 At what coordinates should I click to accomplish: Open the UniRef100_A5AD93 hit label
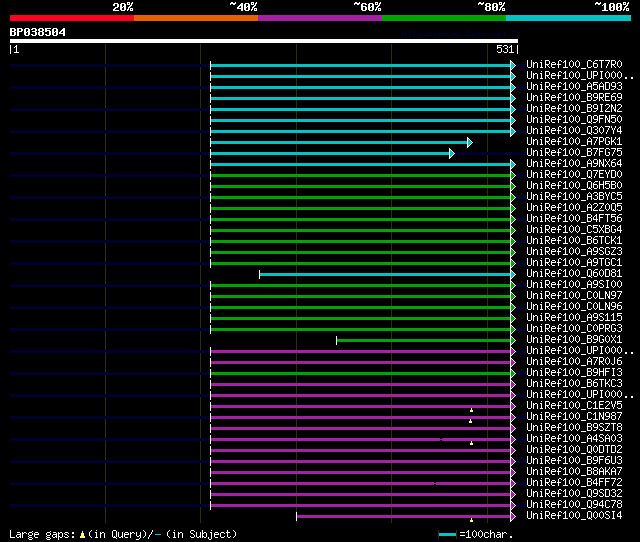(574, 87)
